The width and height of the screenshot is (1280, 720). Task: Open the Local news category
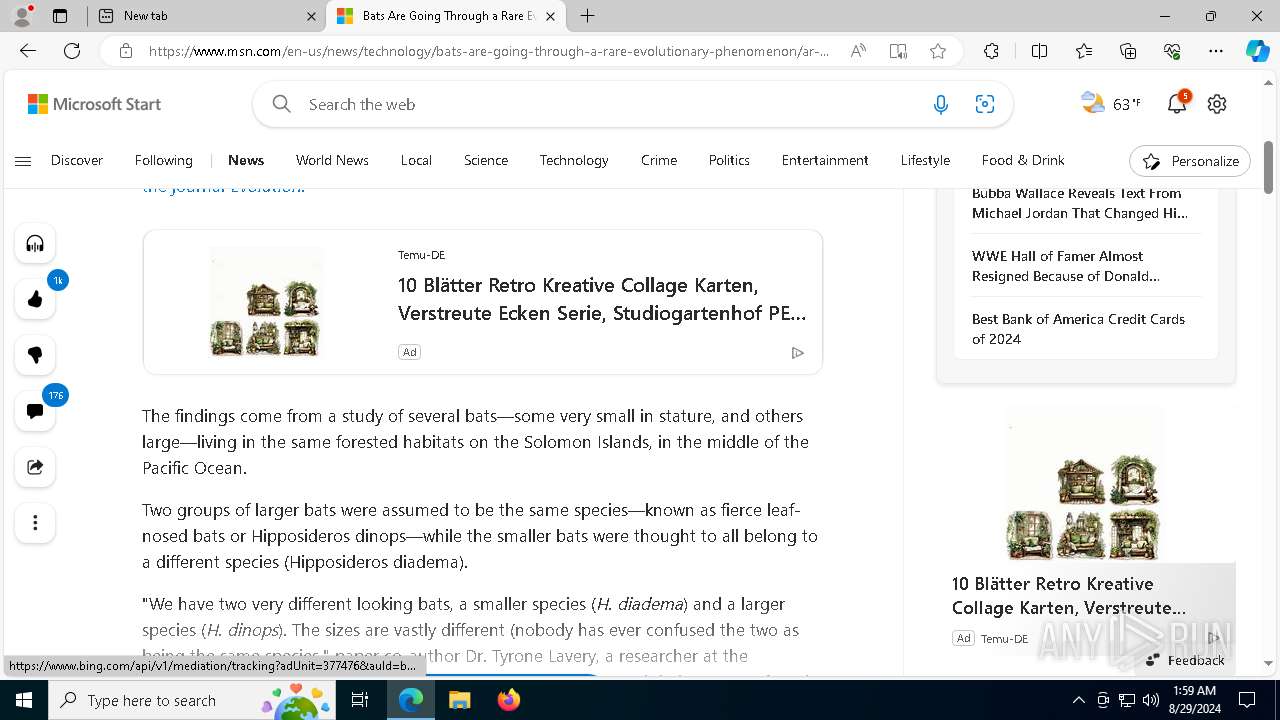[416, 160]
